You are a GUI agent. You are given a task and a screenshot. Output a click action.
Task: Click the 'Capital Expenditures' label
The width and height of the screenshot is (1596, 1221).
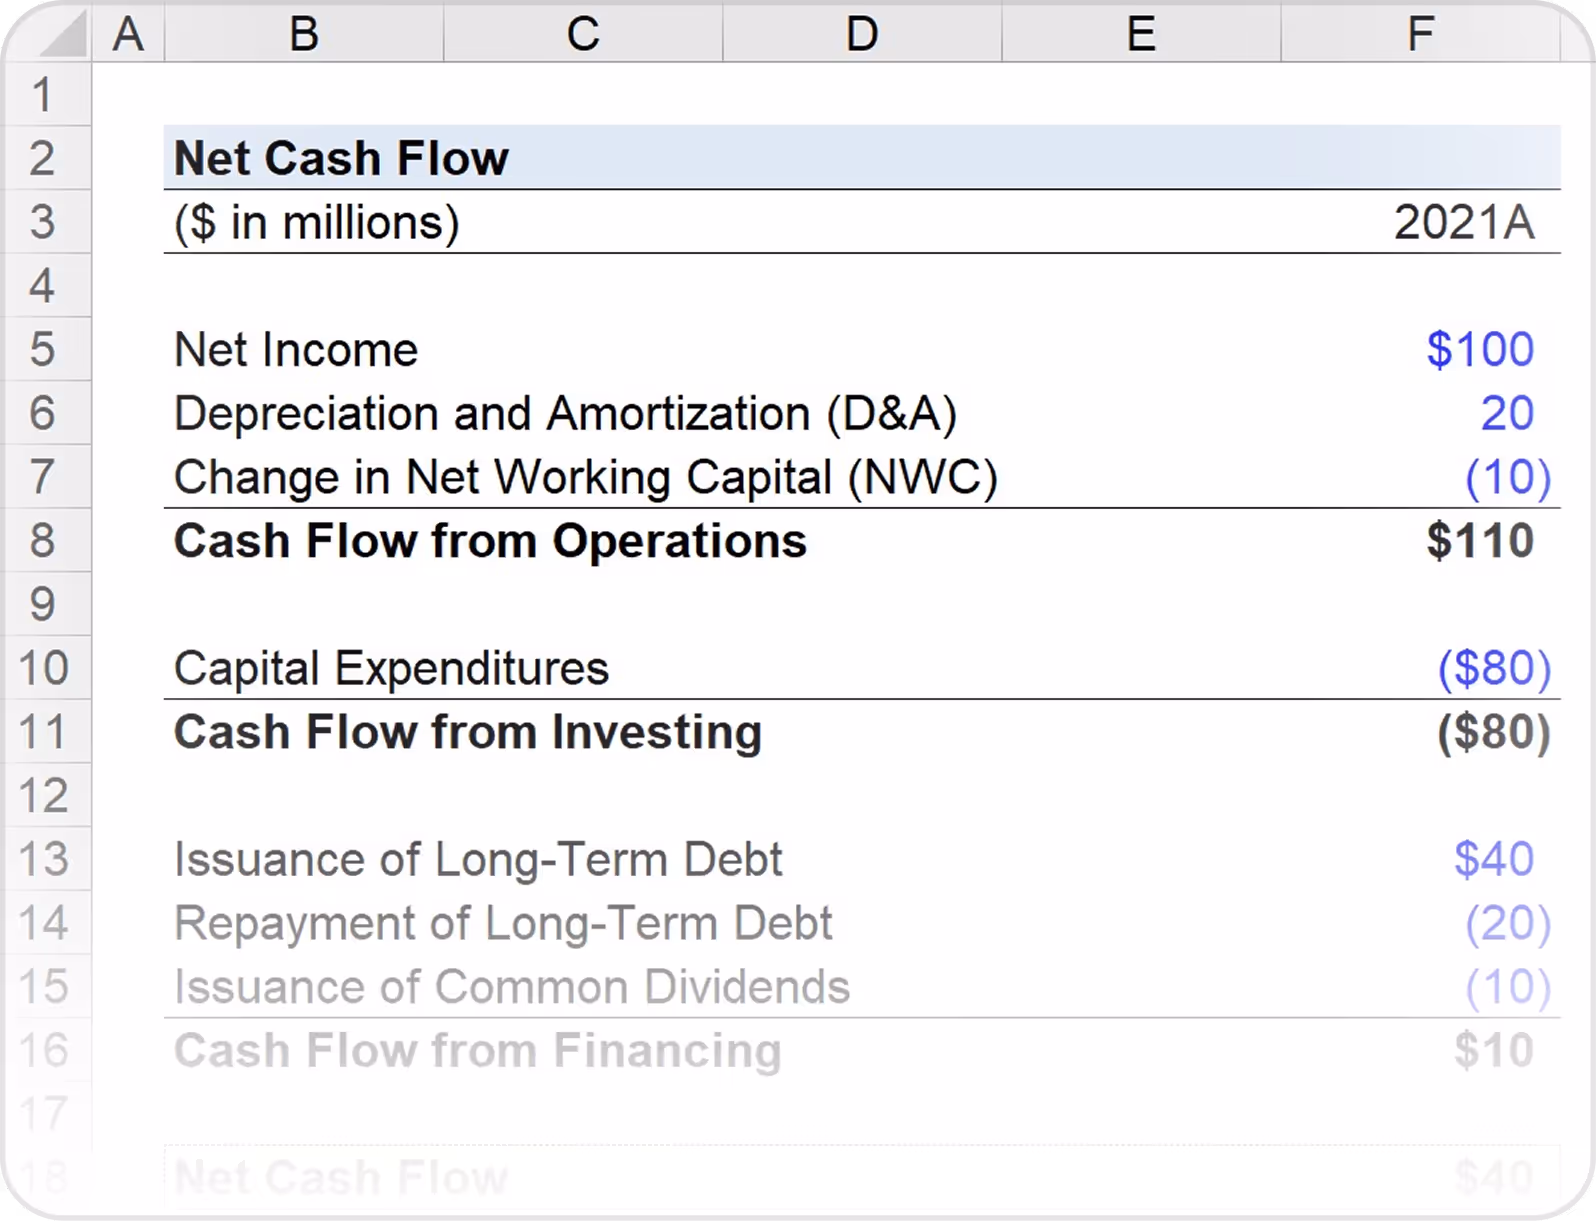pyautogui.click(x=391, y=669)
